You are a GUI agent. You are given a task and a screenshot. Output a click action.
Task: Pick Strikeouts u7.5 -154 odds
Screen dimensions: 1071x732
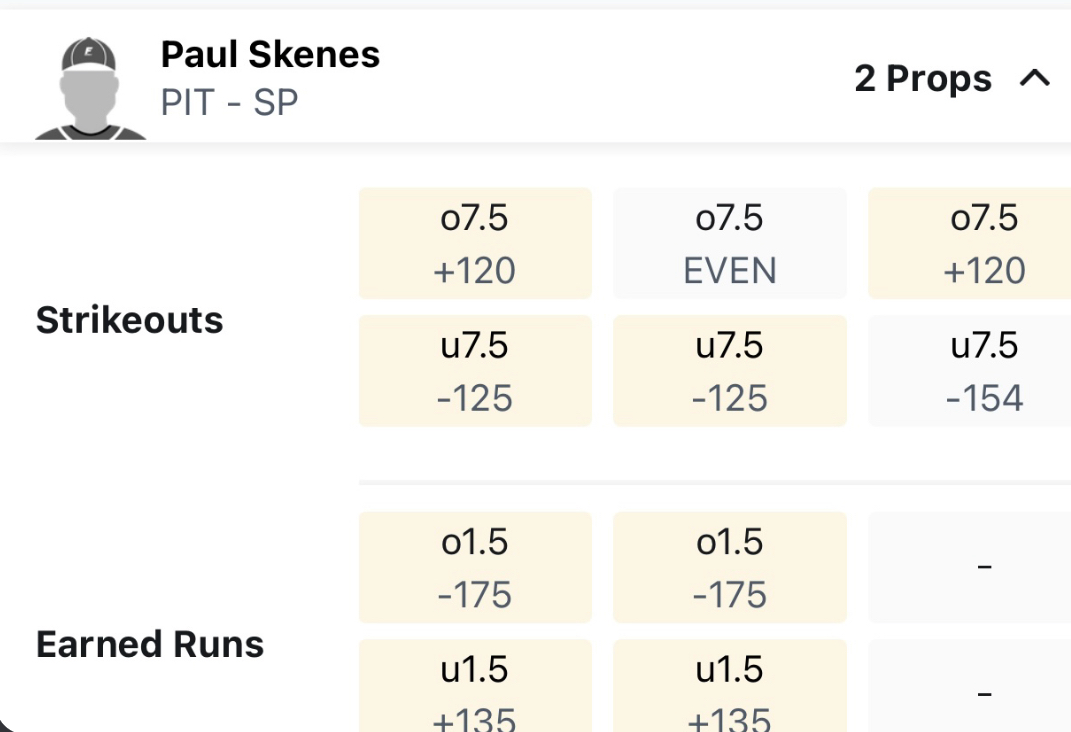969,371
